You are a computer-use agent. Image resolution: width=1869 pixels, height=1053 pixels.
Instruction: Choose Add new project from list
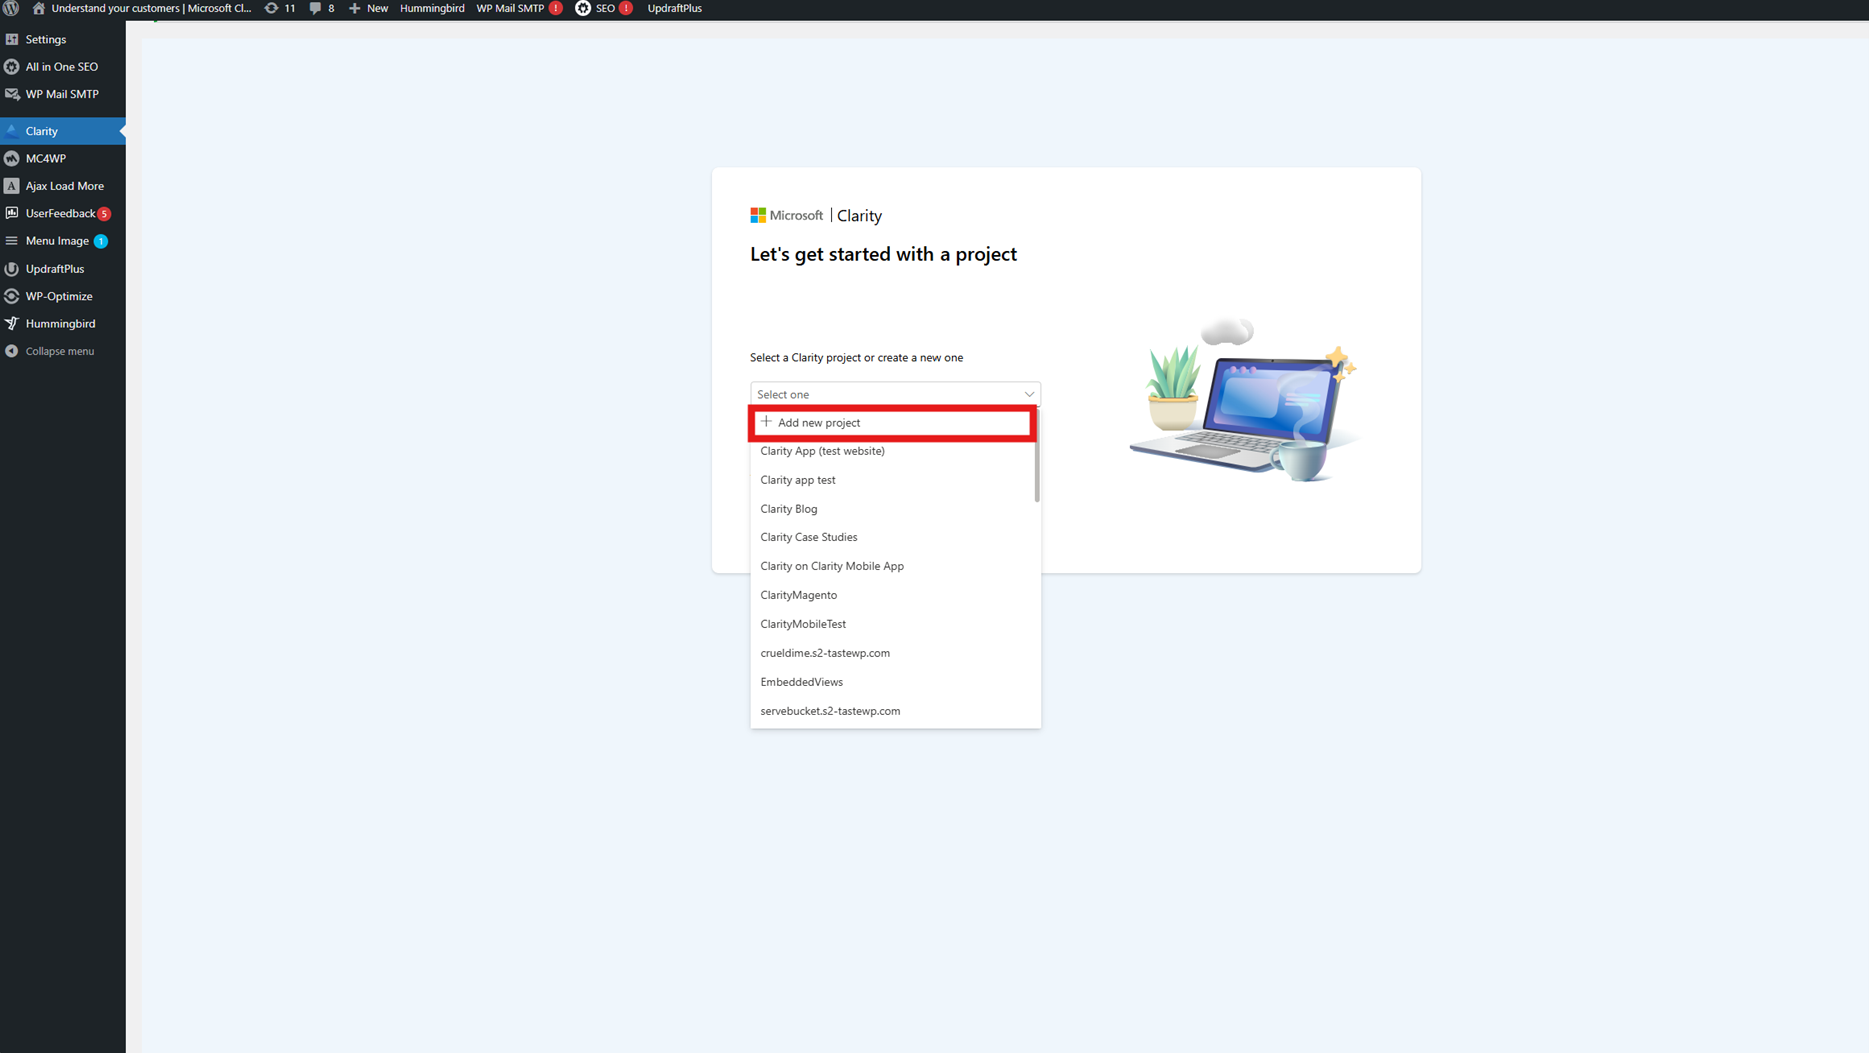click(x=892, y=422)
